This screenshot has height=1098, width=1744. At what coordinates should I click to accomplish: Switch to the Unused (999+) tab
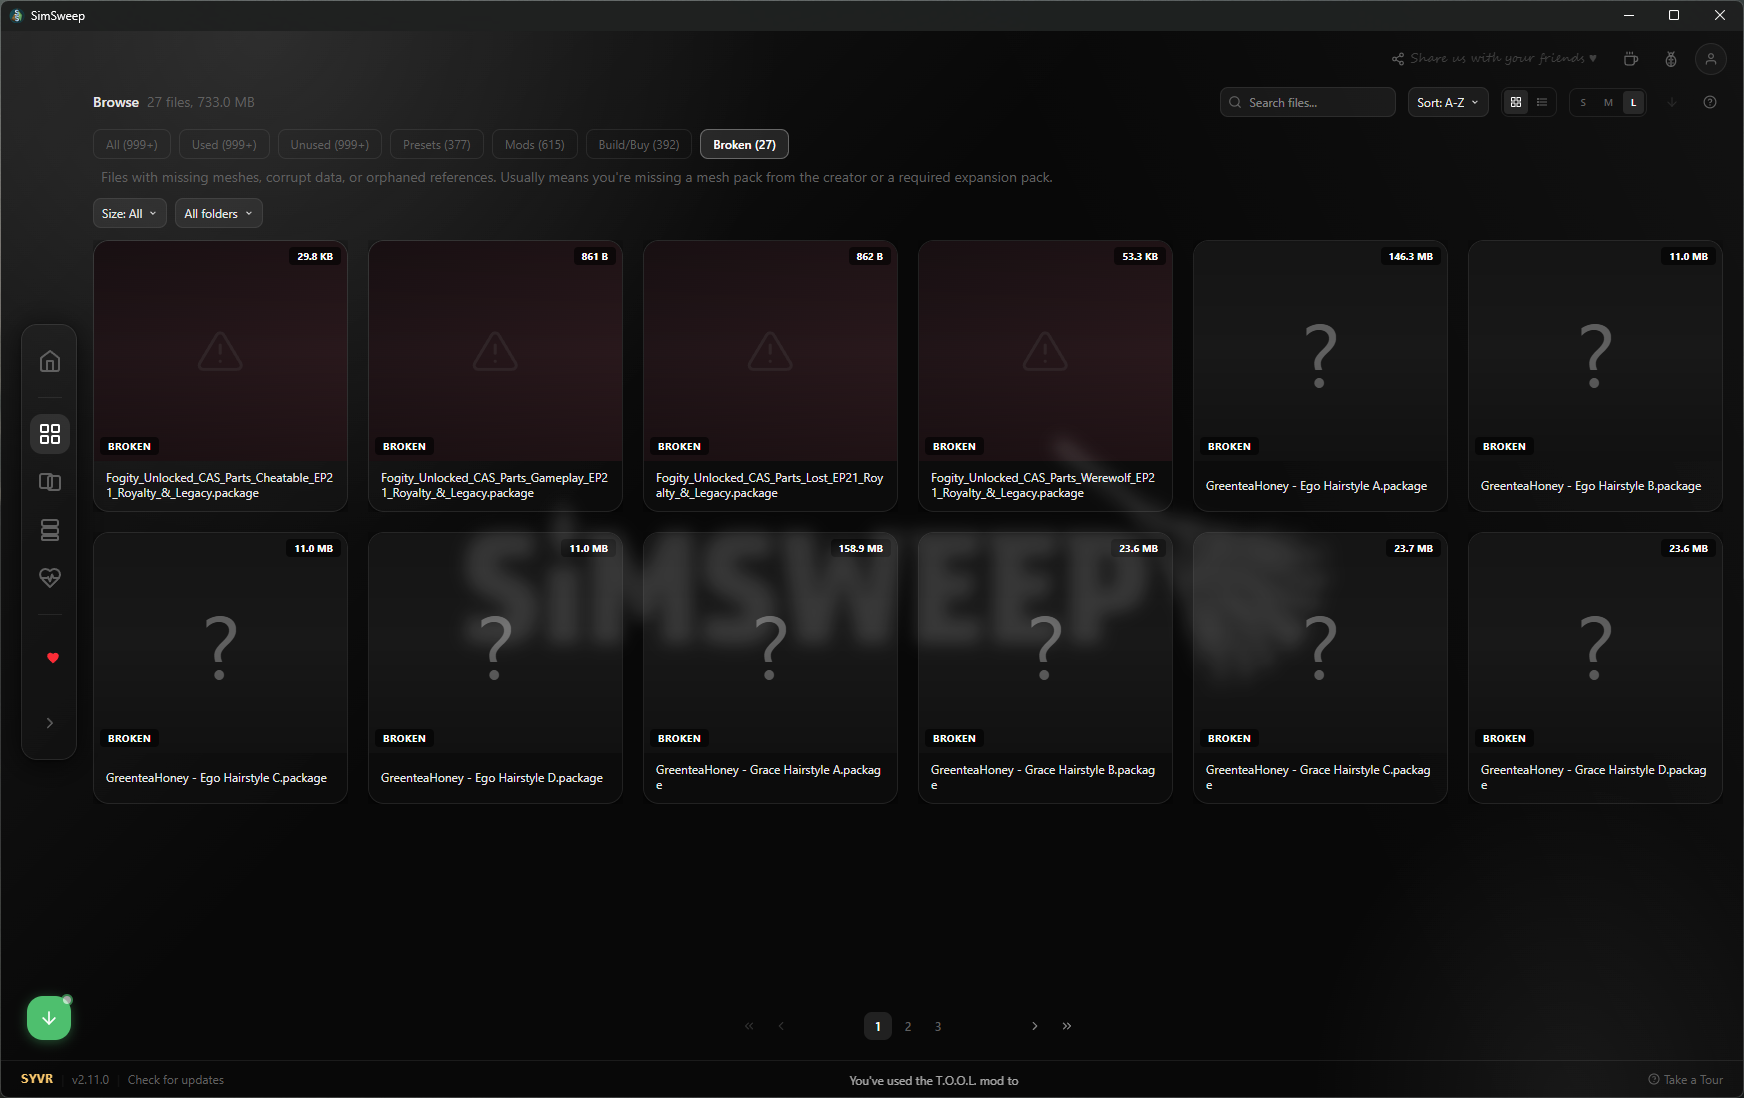coord(330,145)
